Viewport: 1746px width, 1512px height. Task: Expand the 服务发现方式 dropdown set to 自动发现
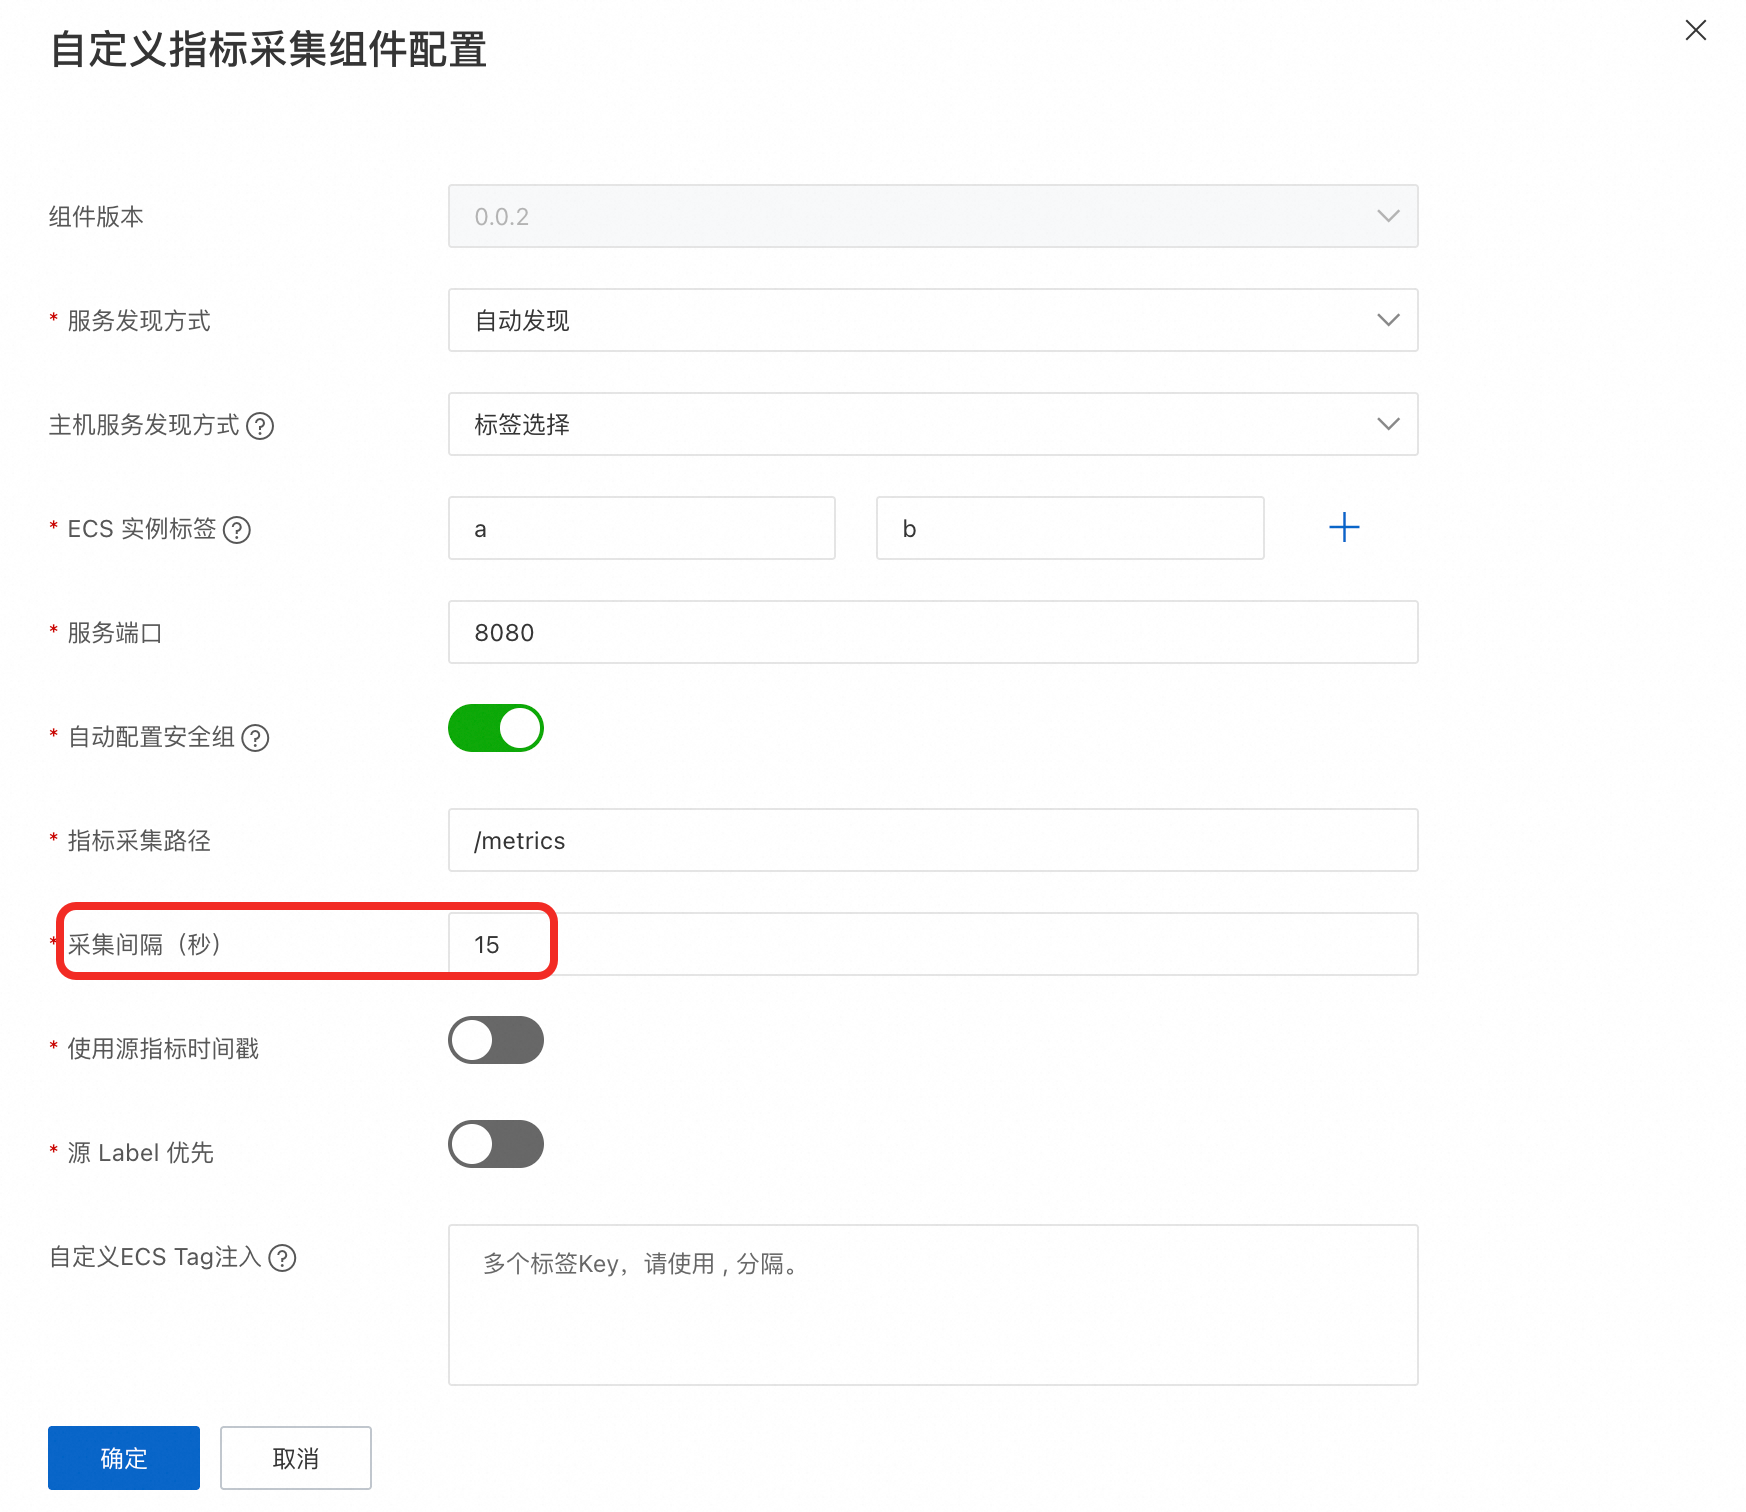933,320
